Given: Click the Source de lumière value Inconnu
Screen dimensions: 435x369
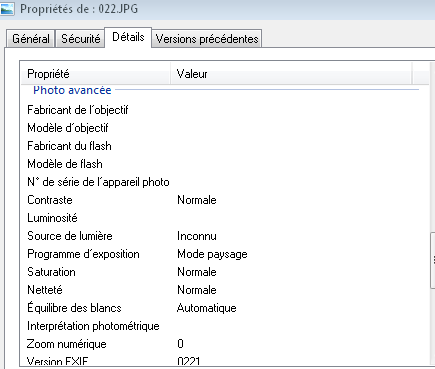Looking at the screenshot, I should (197, 236).
